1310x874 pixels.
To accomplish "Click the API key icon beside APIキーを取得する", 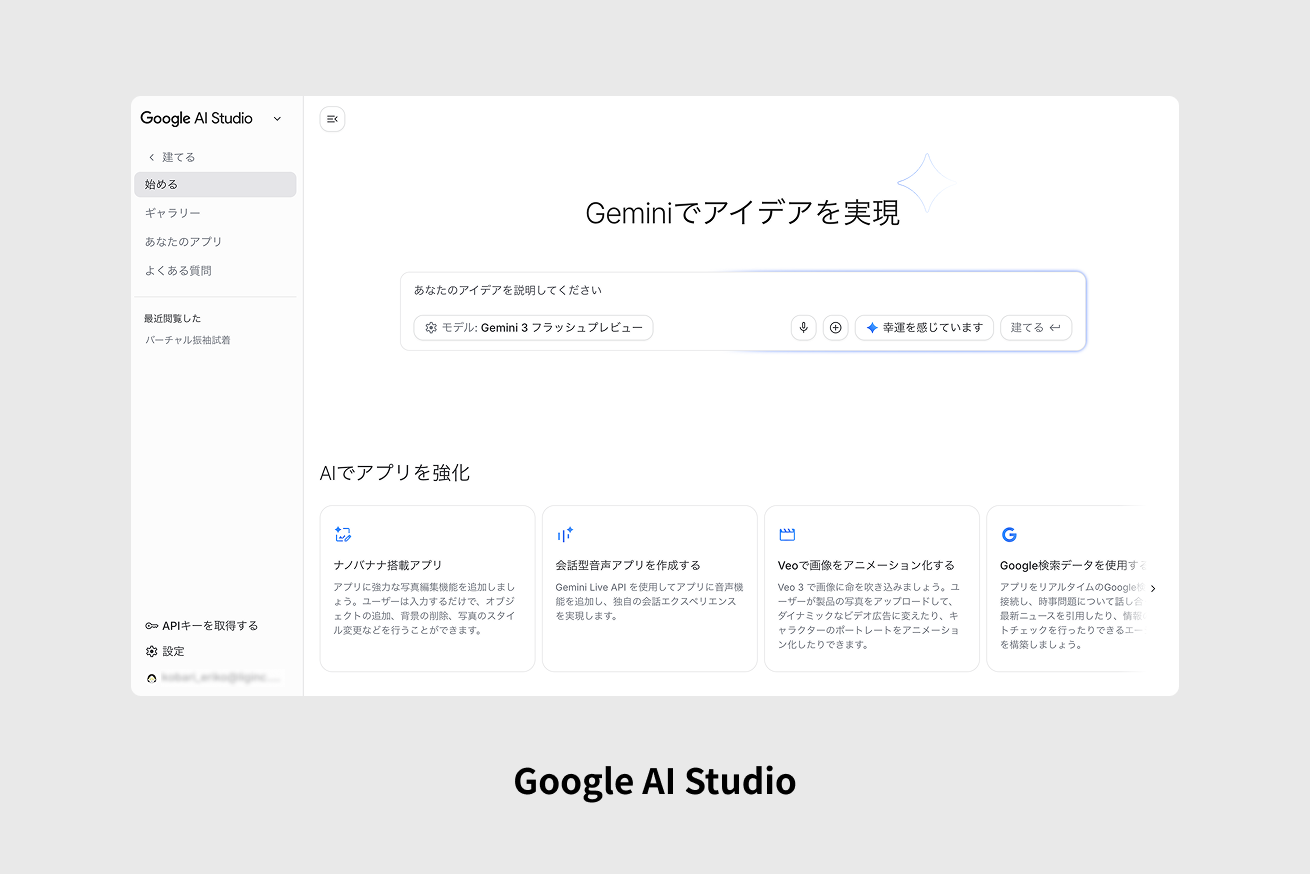I will tap(150, 625).
